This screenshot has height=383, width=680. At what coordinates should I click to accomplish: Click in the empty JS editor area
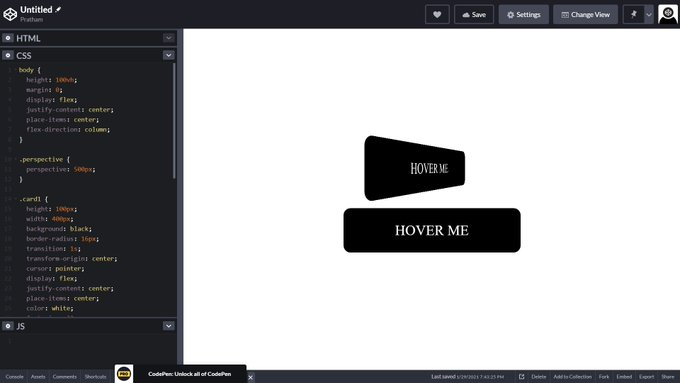89,350
